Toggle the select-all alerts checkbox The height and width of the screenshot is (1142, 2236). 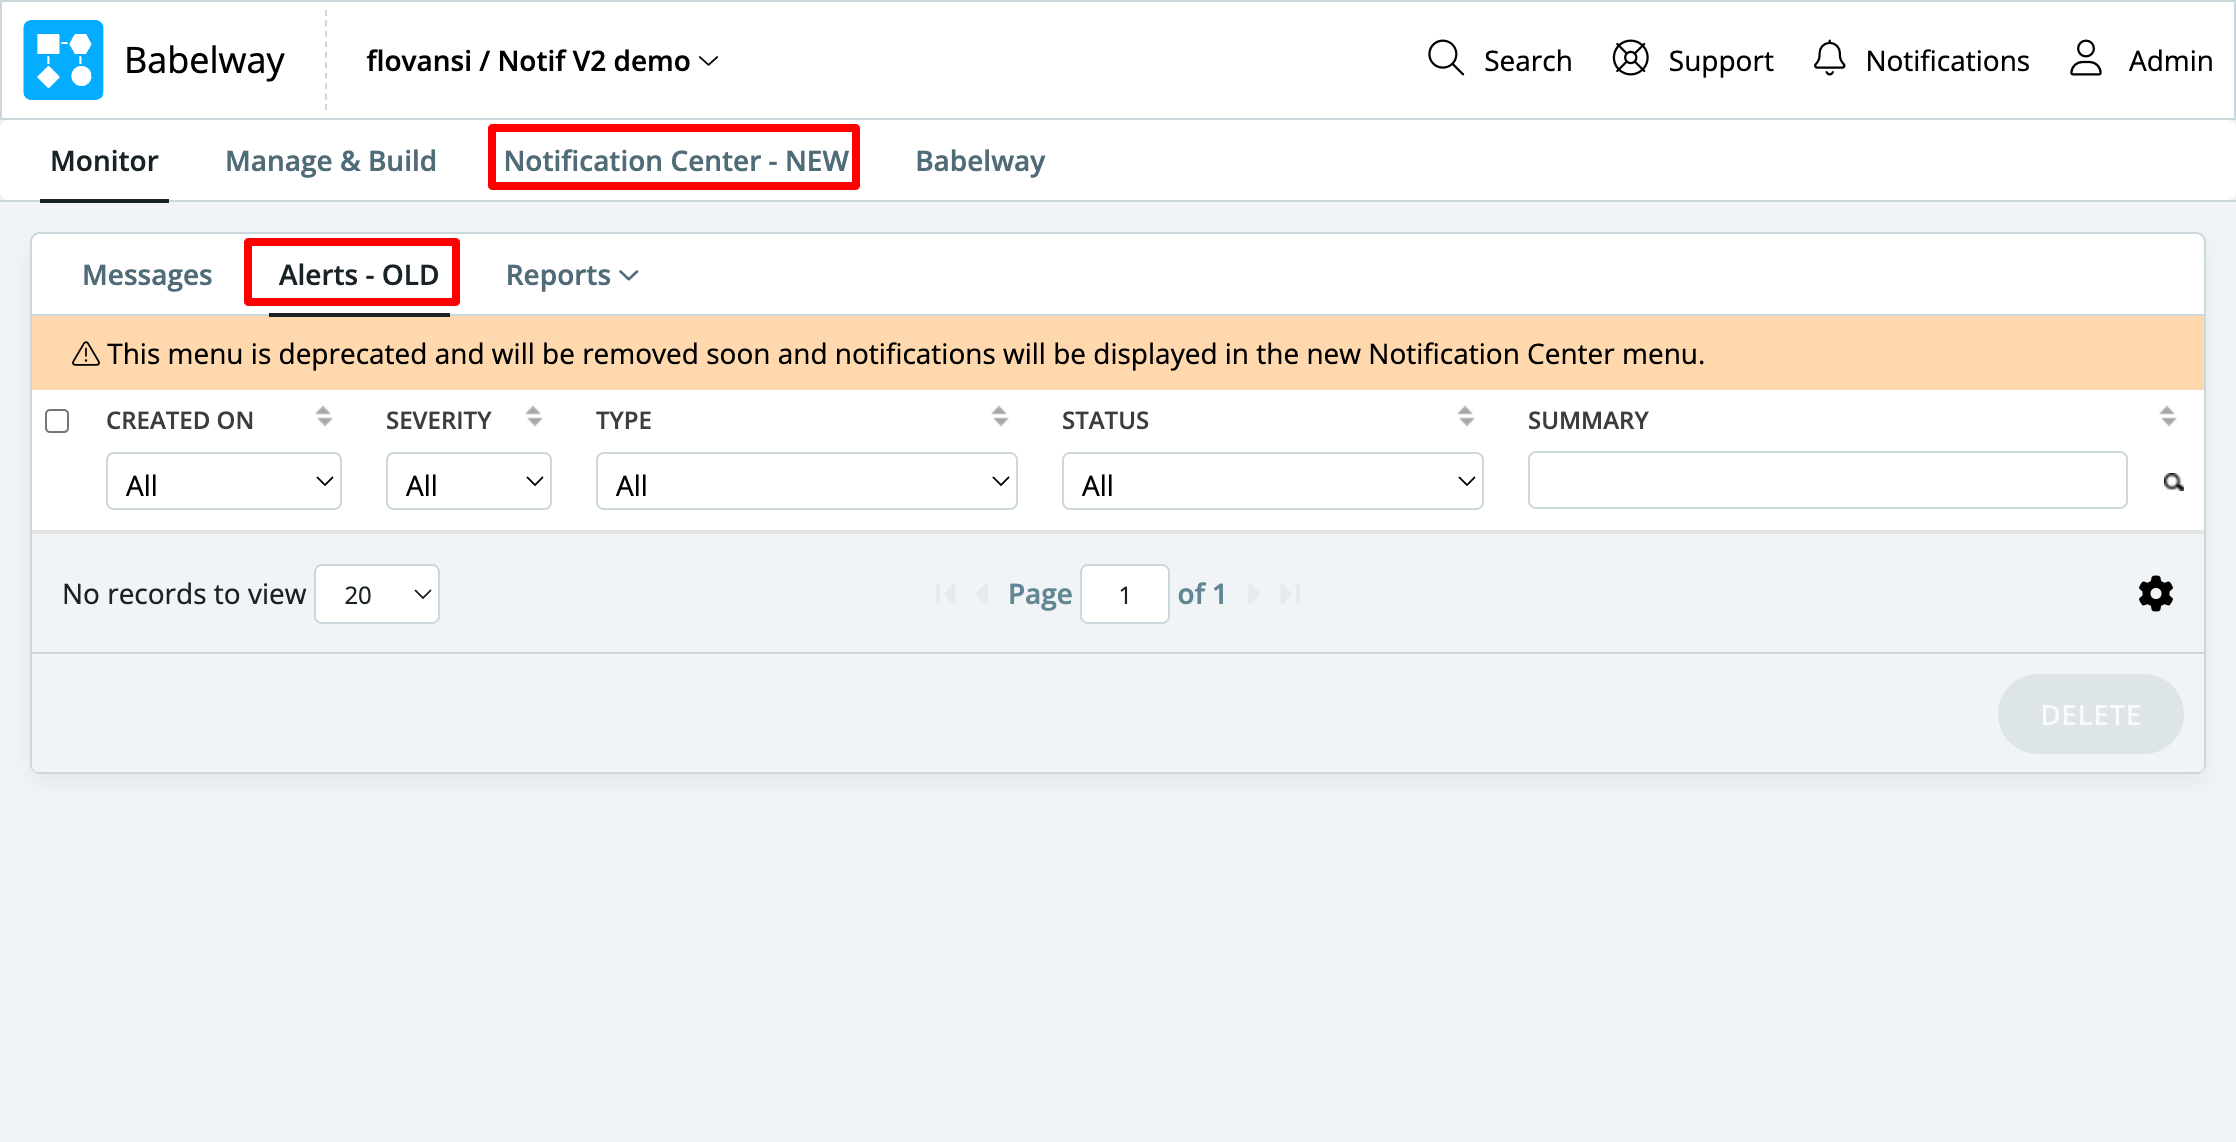57,421
